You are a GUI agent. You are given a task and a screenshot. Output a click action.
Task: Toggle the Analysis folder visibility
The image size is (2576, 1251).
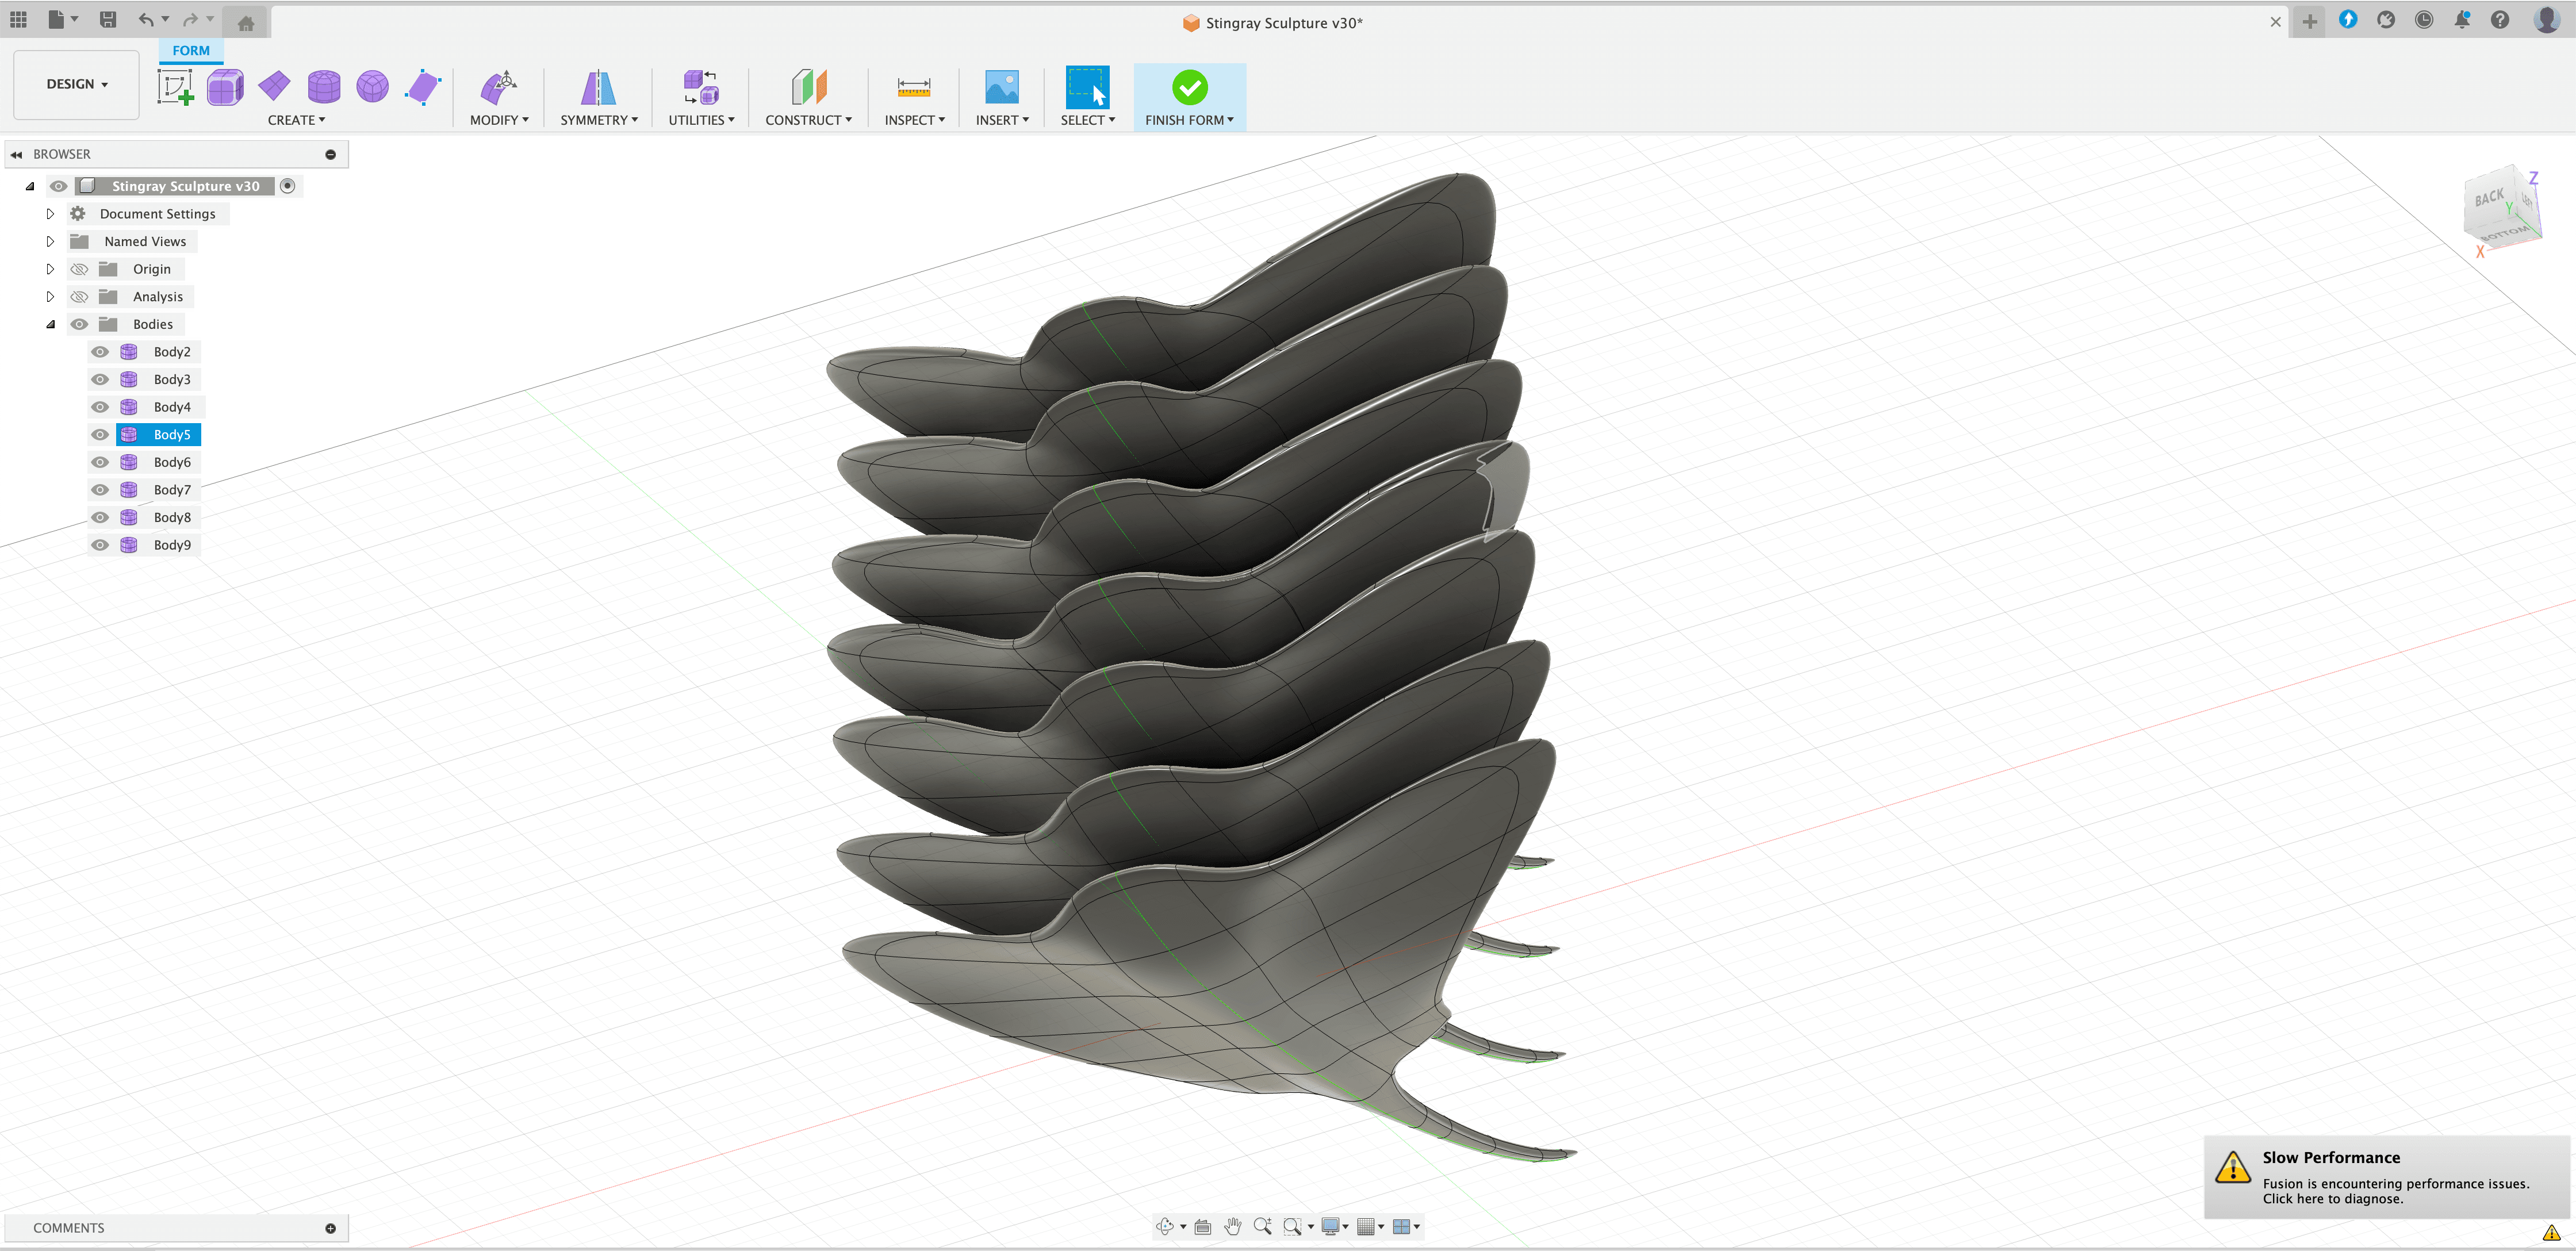coord(80,297)
